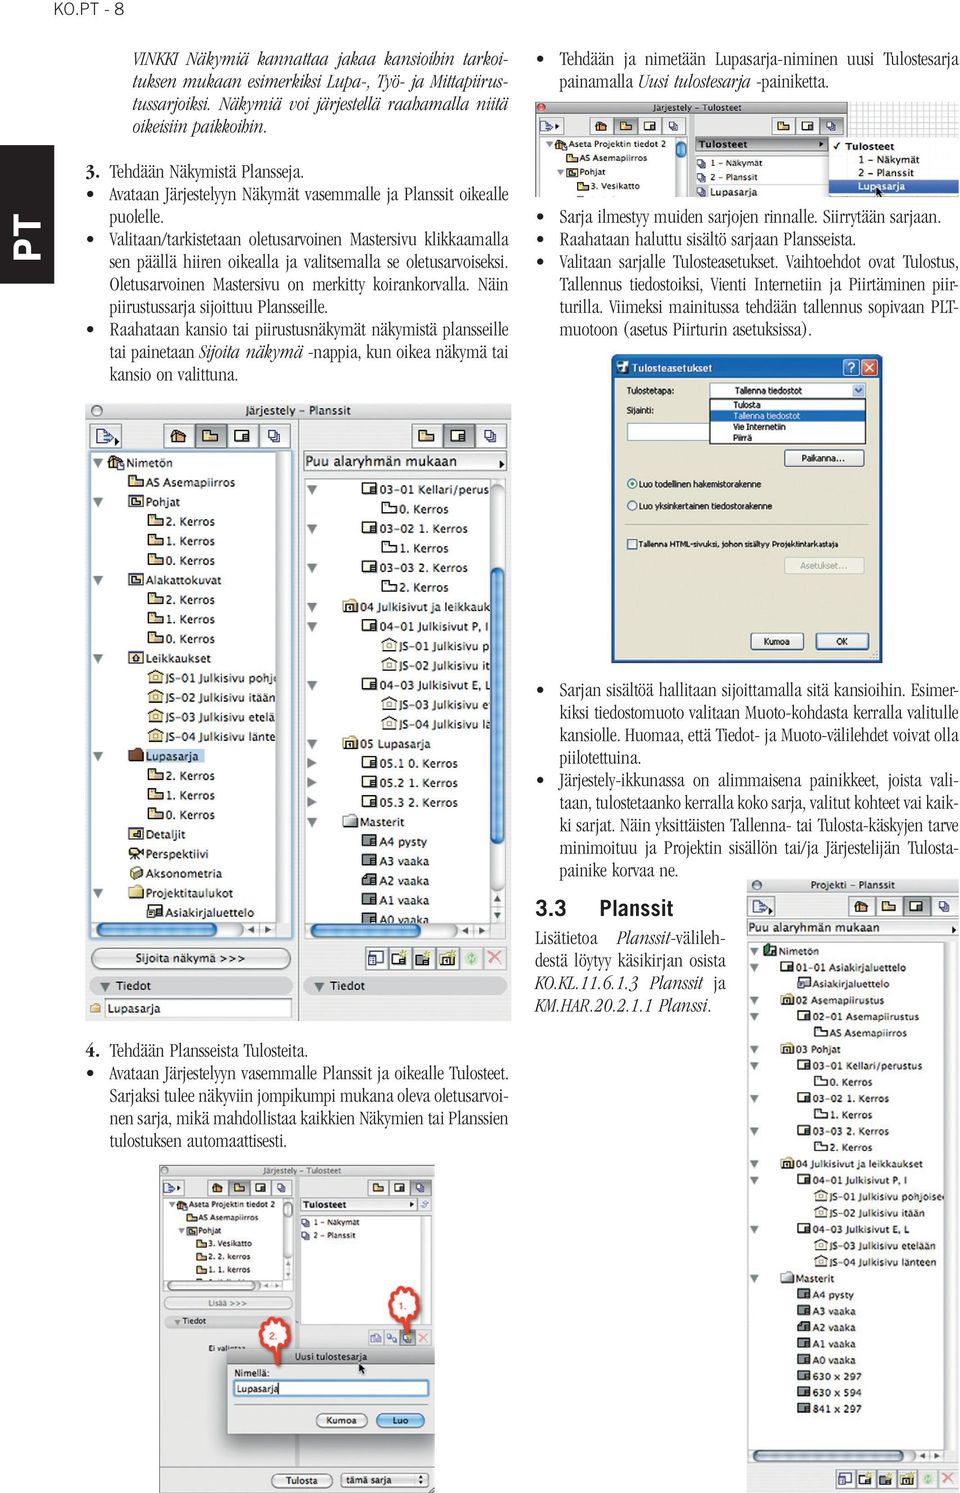This screenshot has height=1493, width=960.
Task: Click Publisher Sets icon in Järjestely - Planssit left toolbar
Action: coord(274,436)
